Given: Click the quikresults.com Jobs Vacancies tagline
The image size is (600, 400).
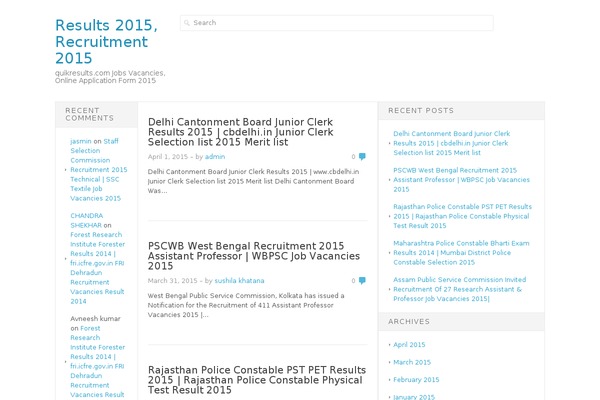Looking at the screenshot, I should (x=110, y=77).
